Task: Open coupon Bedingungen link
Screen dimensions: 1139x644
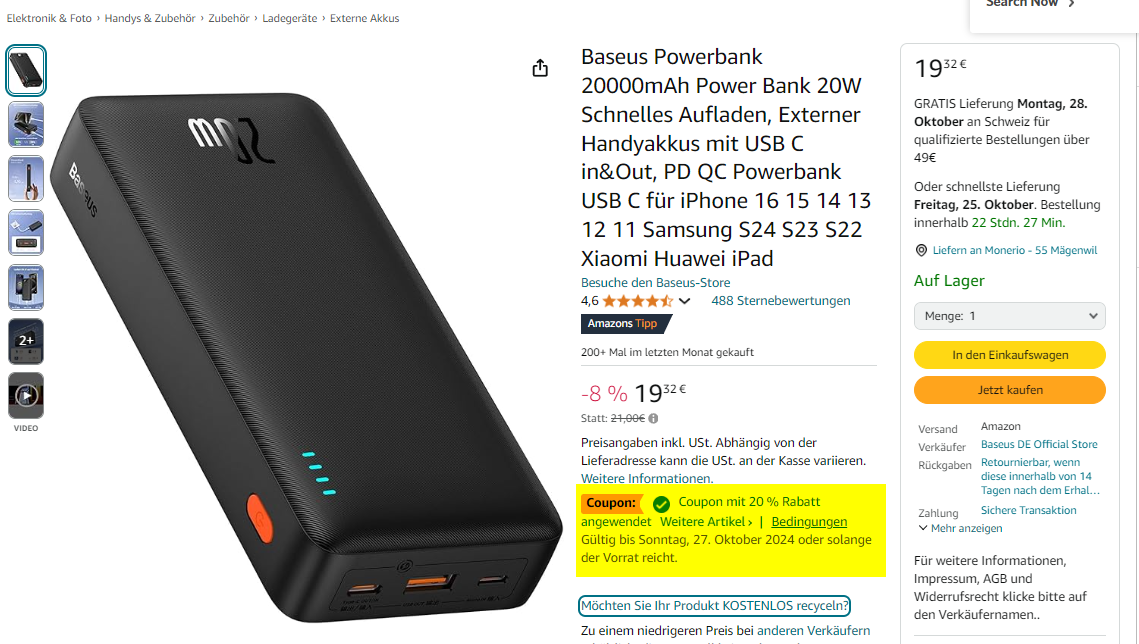Action: pos(808,521)
